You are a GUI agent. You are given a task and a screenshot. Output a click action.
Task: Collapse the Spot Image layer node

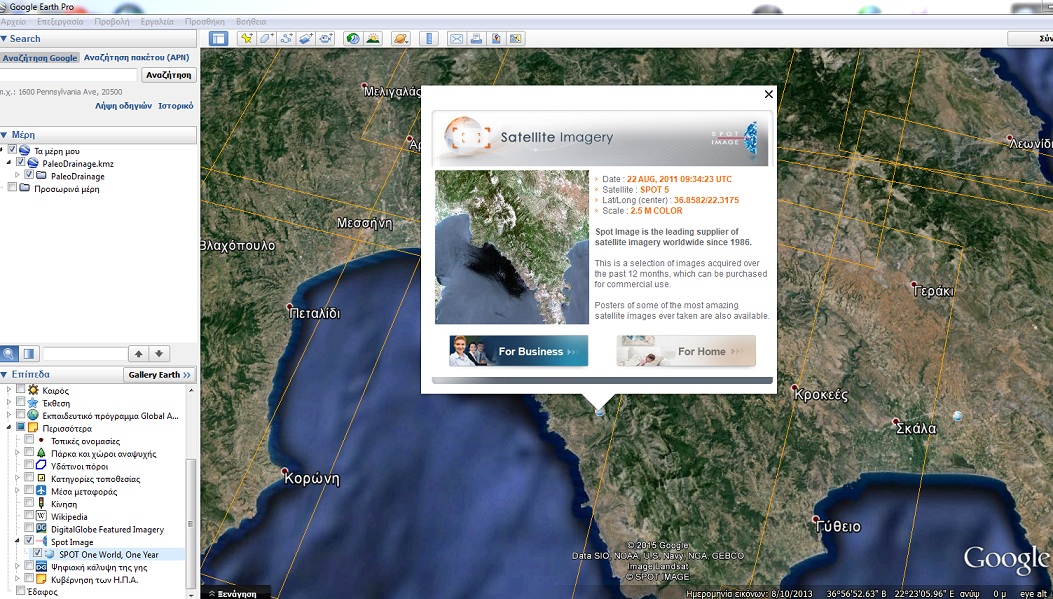coord(17,541)
